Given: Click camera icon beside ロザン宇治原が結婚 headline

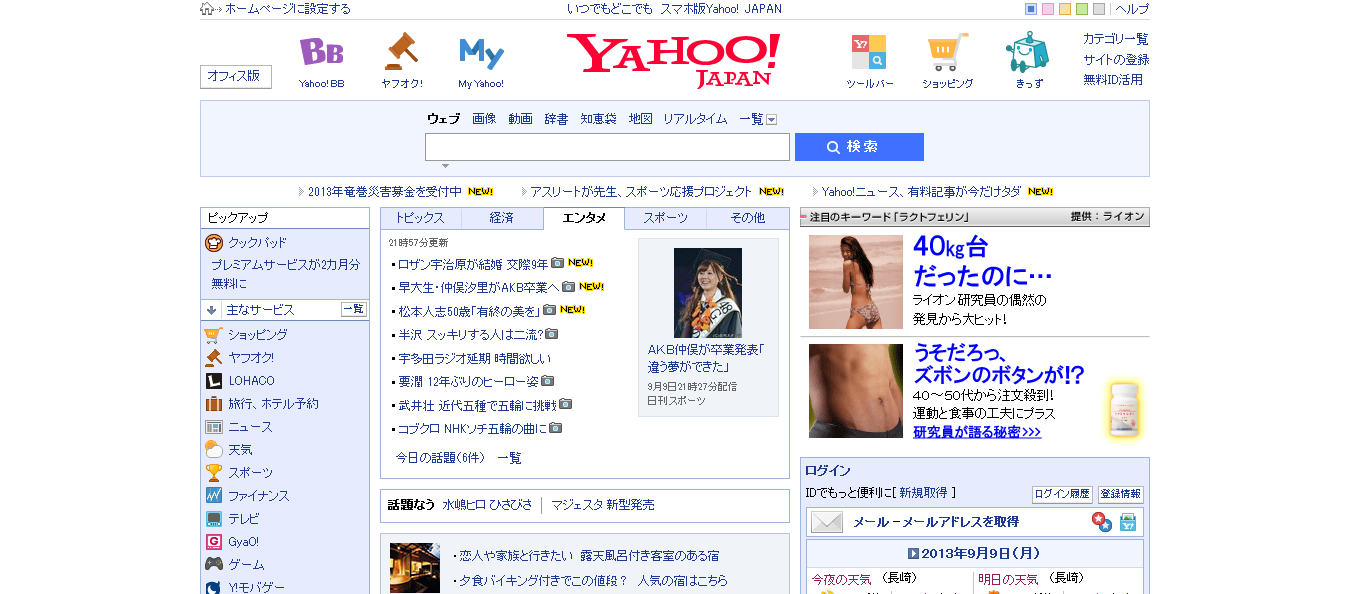Looking at the screenshot, I should (x=558, y=264).
